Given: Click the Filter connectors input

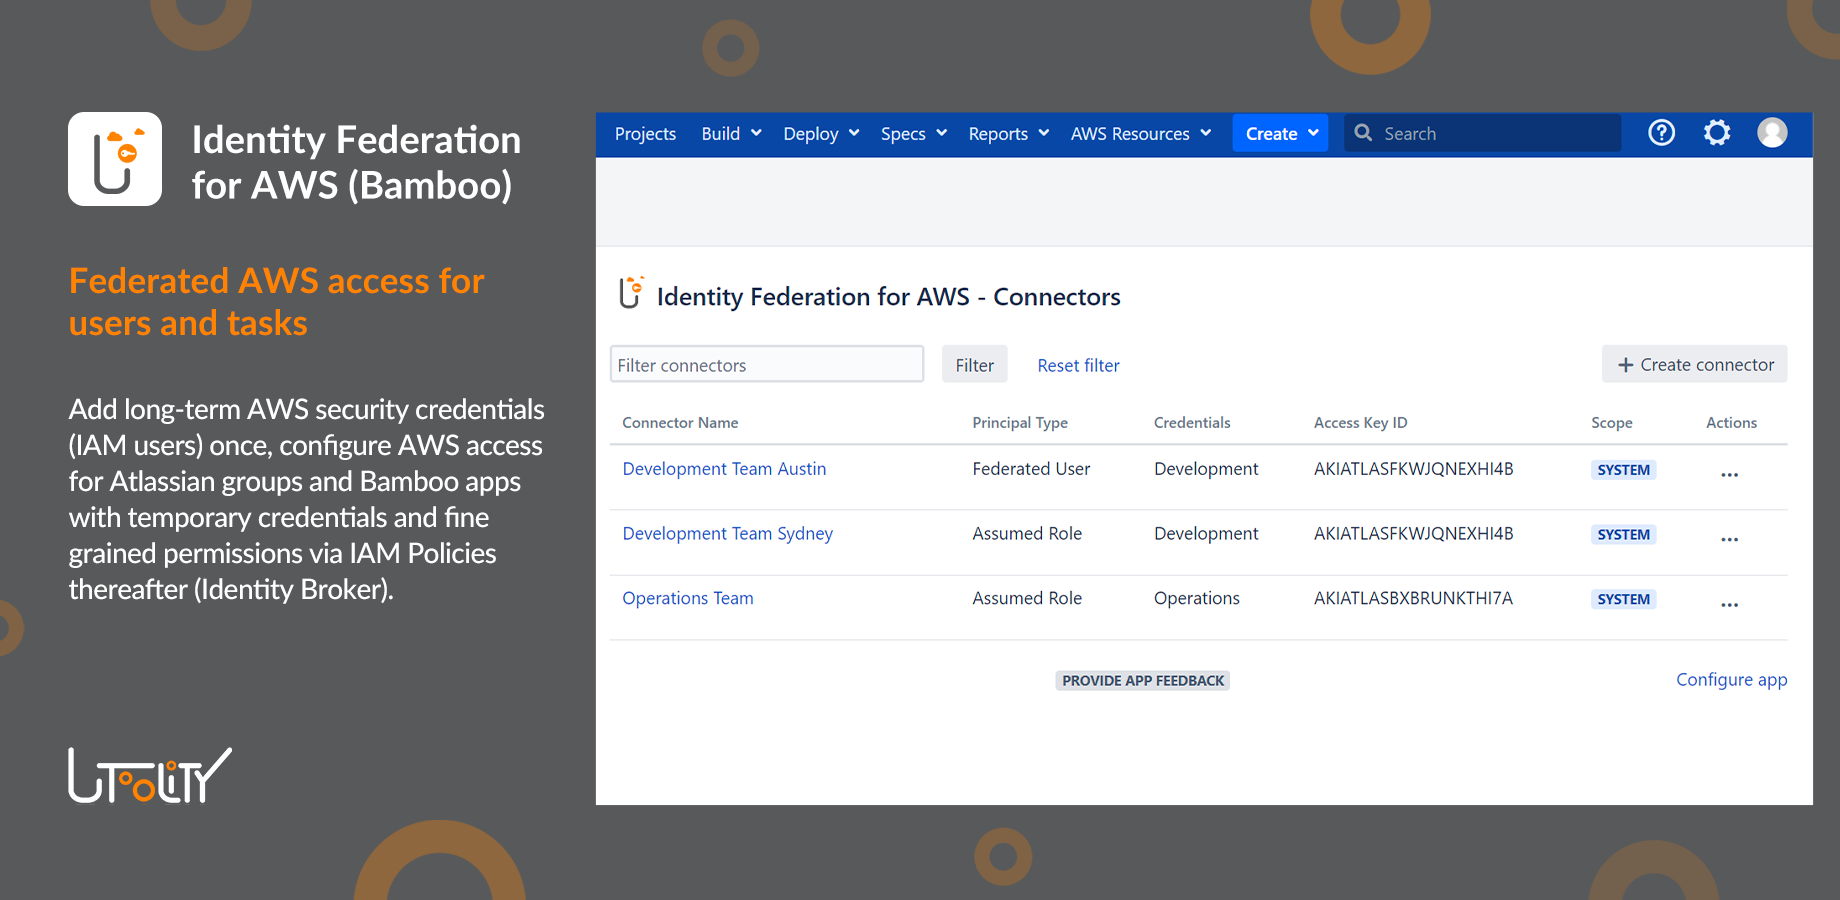Looking at the screenshot, I should point(767,365).
